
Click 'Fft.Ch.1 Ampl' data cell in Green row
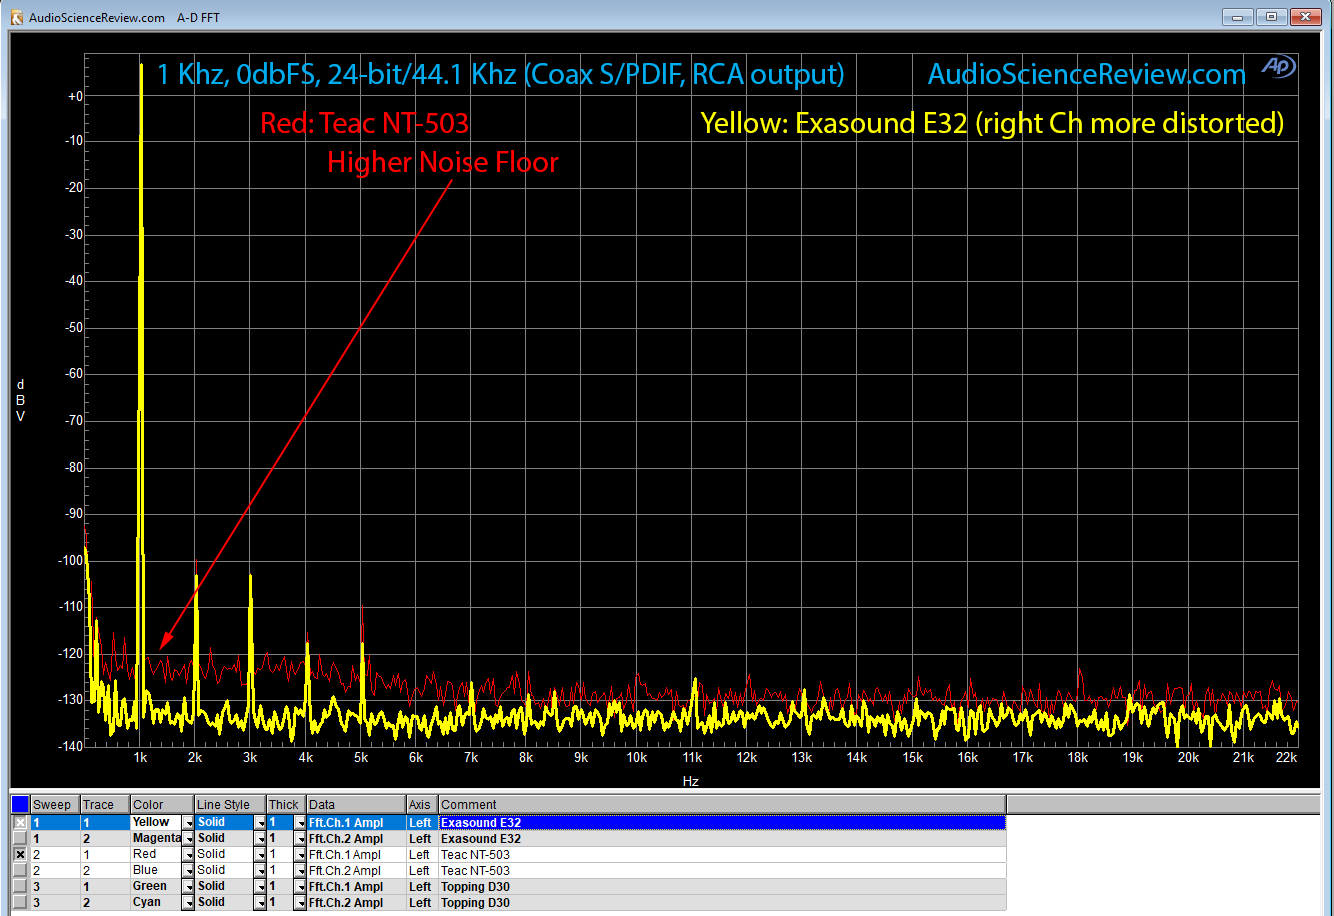tap(356, 886)
